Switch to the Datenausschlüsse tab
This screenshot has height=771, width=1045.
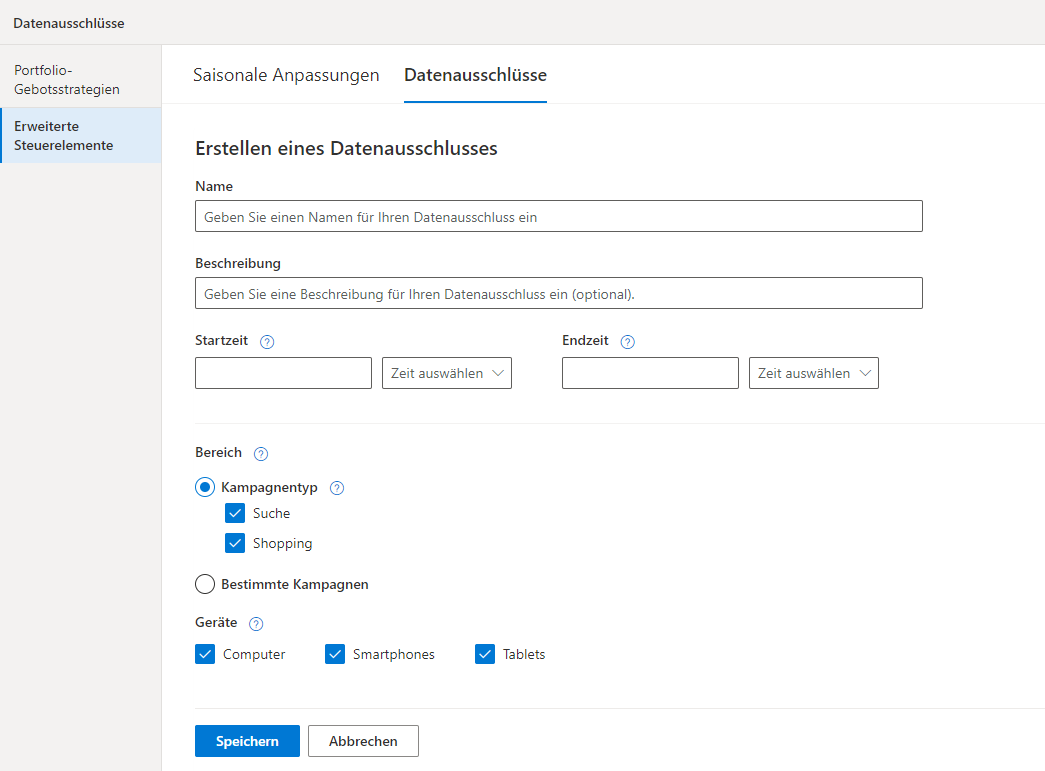475,75
